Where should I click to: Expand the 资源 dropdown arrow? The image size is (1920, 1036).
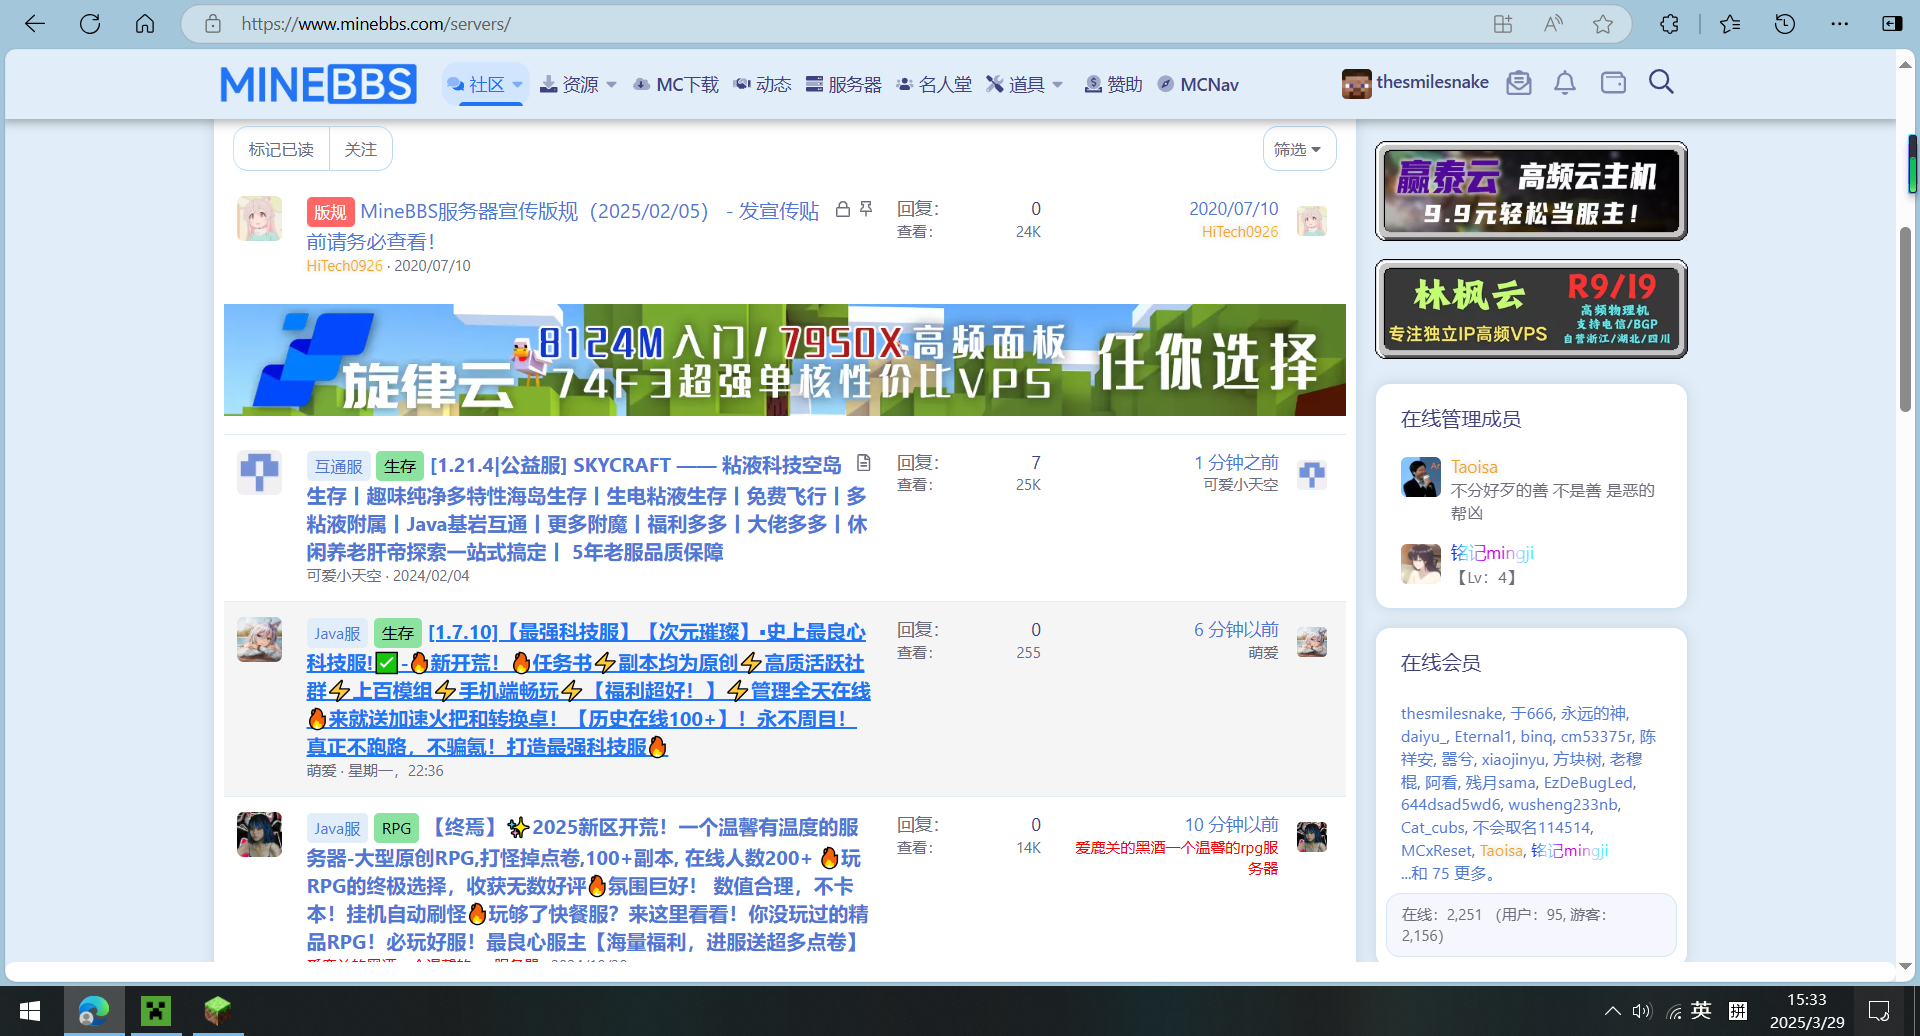(x=612, y=85)
